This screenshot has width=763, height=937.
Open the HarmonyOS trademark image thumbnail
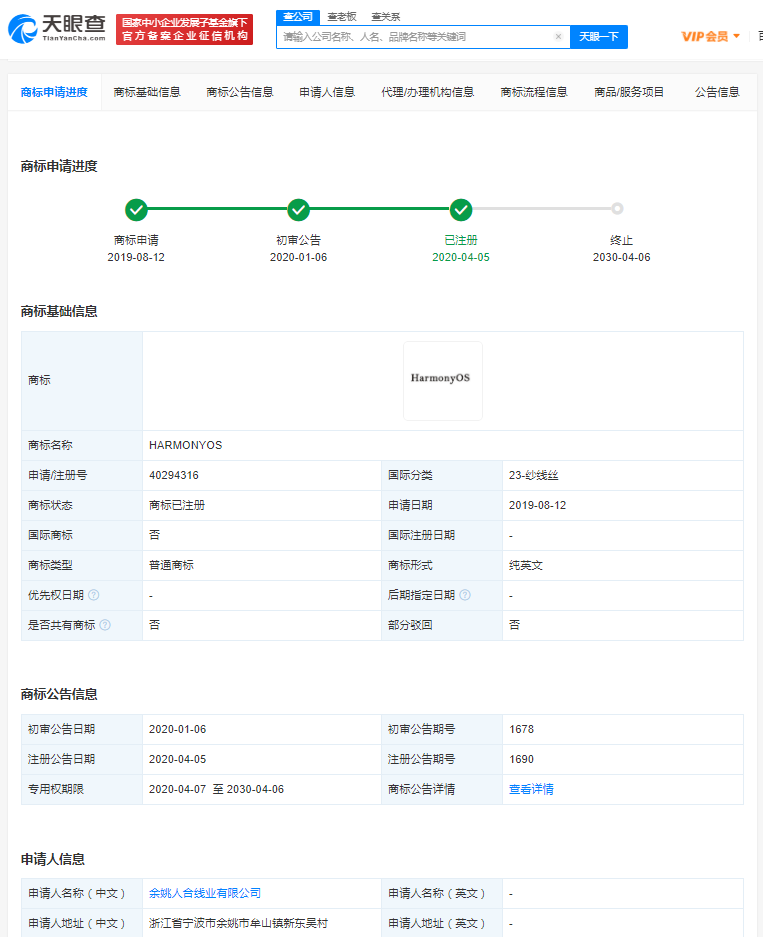point(443,381)
